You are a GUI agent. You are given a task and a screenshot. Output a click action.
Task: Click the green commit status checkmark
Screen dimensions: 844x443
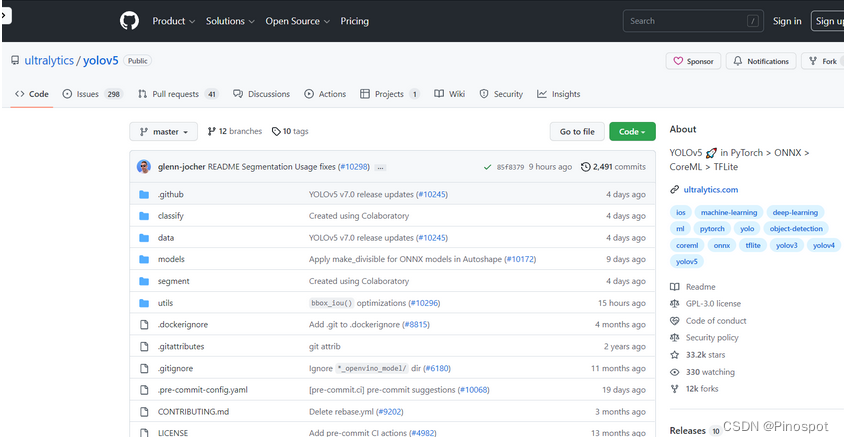[487, 167]
